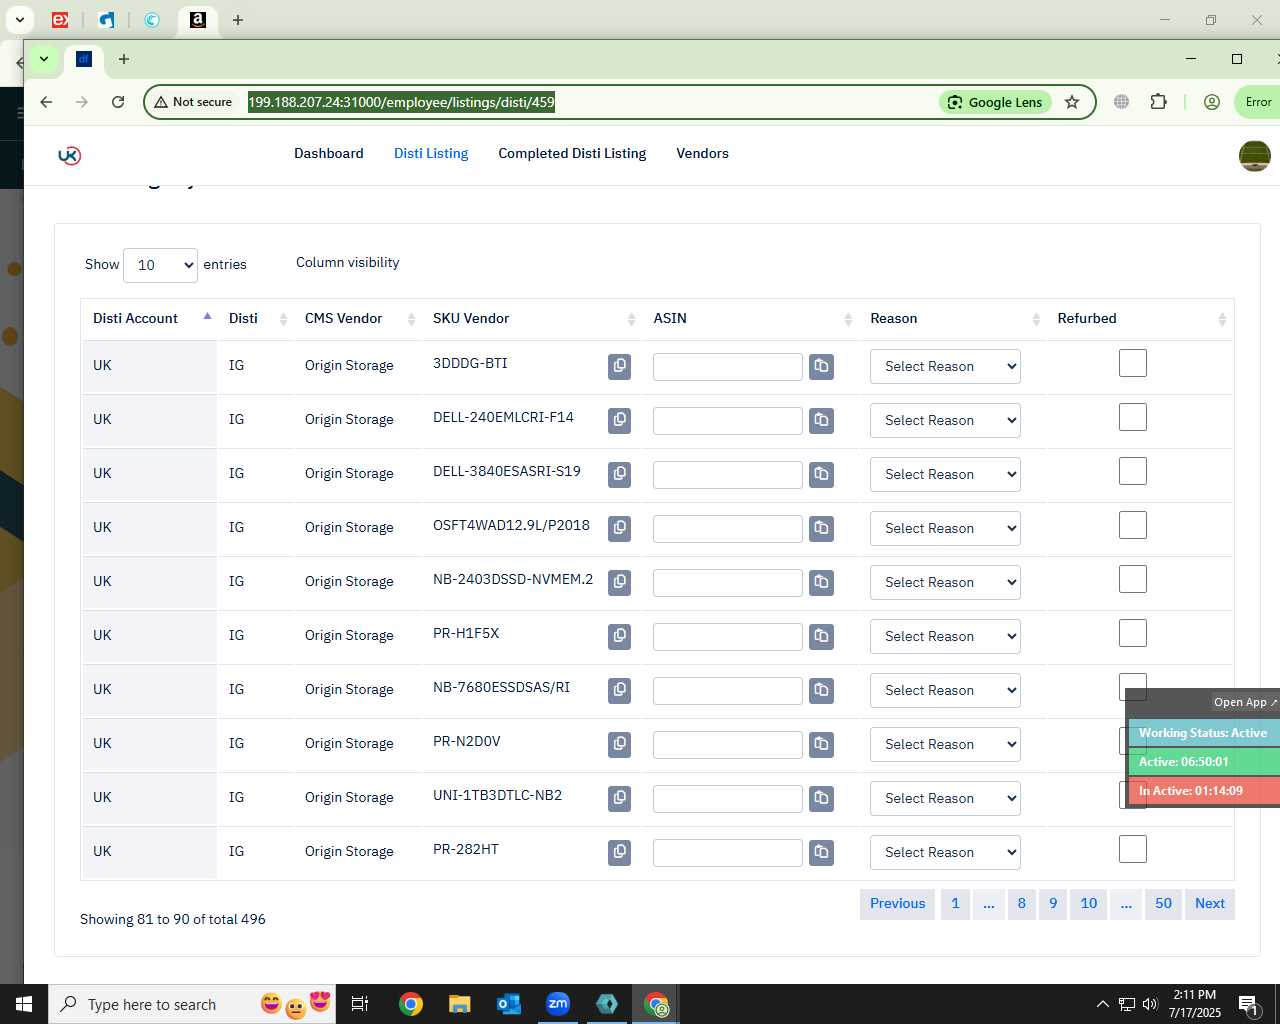The image size is (1280, 1024).
Task: Open Zoom from the taskbar
Action: 558,1004
